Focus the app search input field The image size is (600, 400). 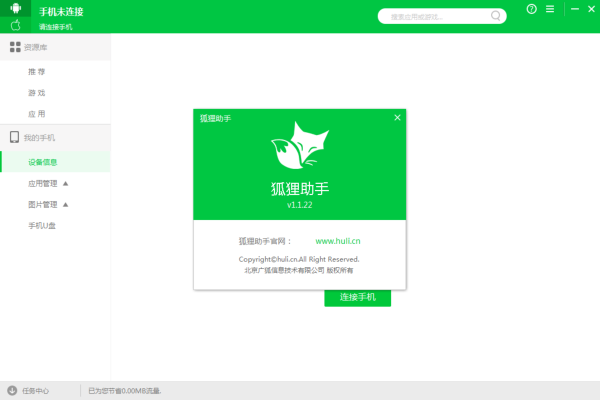tap(442, 16)
